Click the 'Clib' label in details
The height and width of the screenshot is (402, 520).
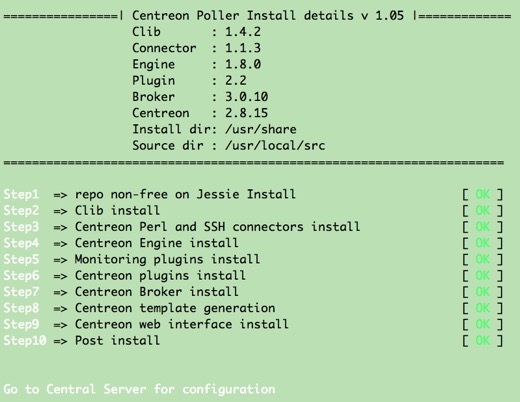click(146, 32)
